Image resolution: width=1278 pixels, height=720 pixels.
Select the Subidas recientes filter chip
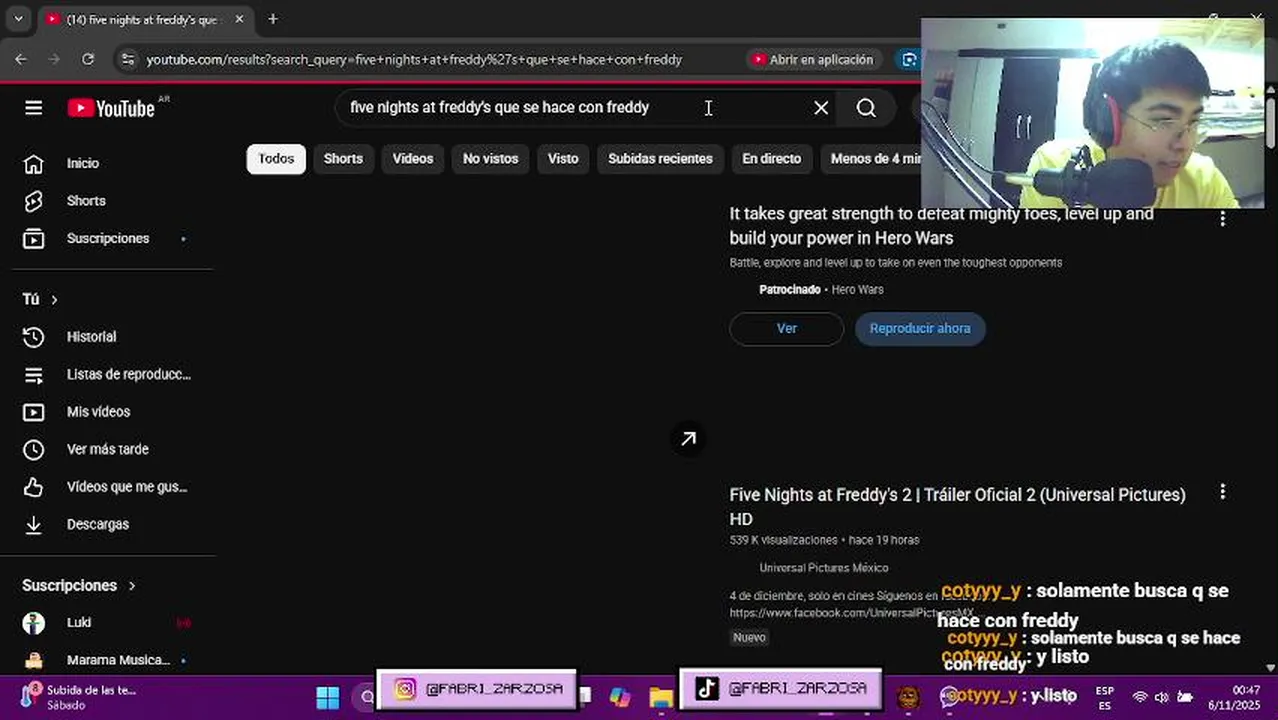coord(660,159)
